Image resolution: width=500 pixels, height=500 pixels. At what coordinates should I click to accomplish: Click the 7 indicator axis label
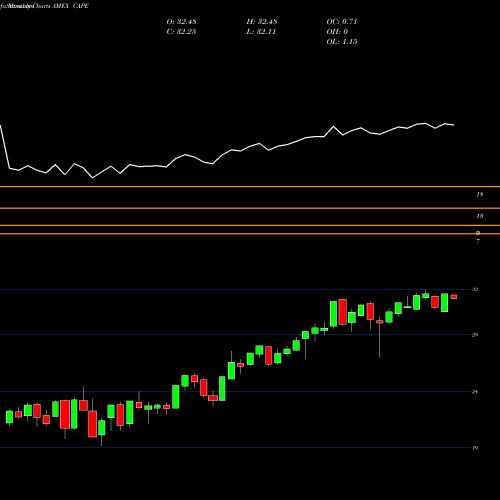pos(478,242)
